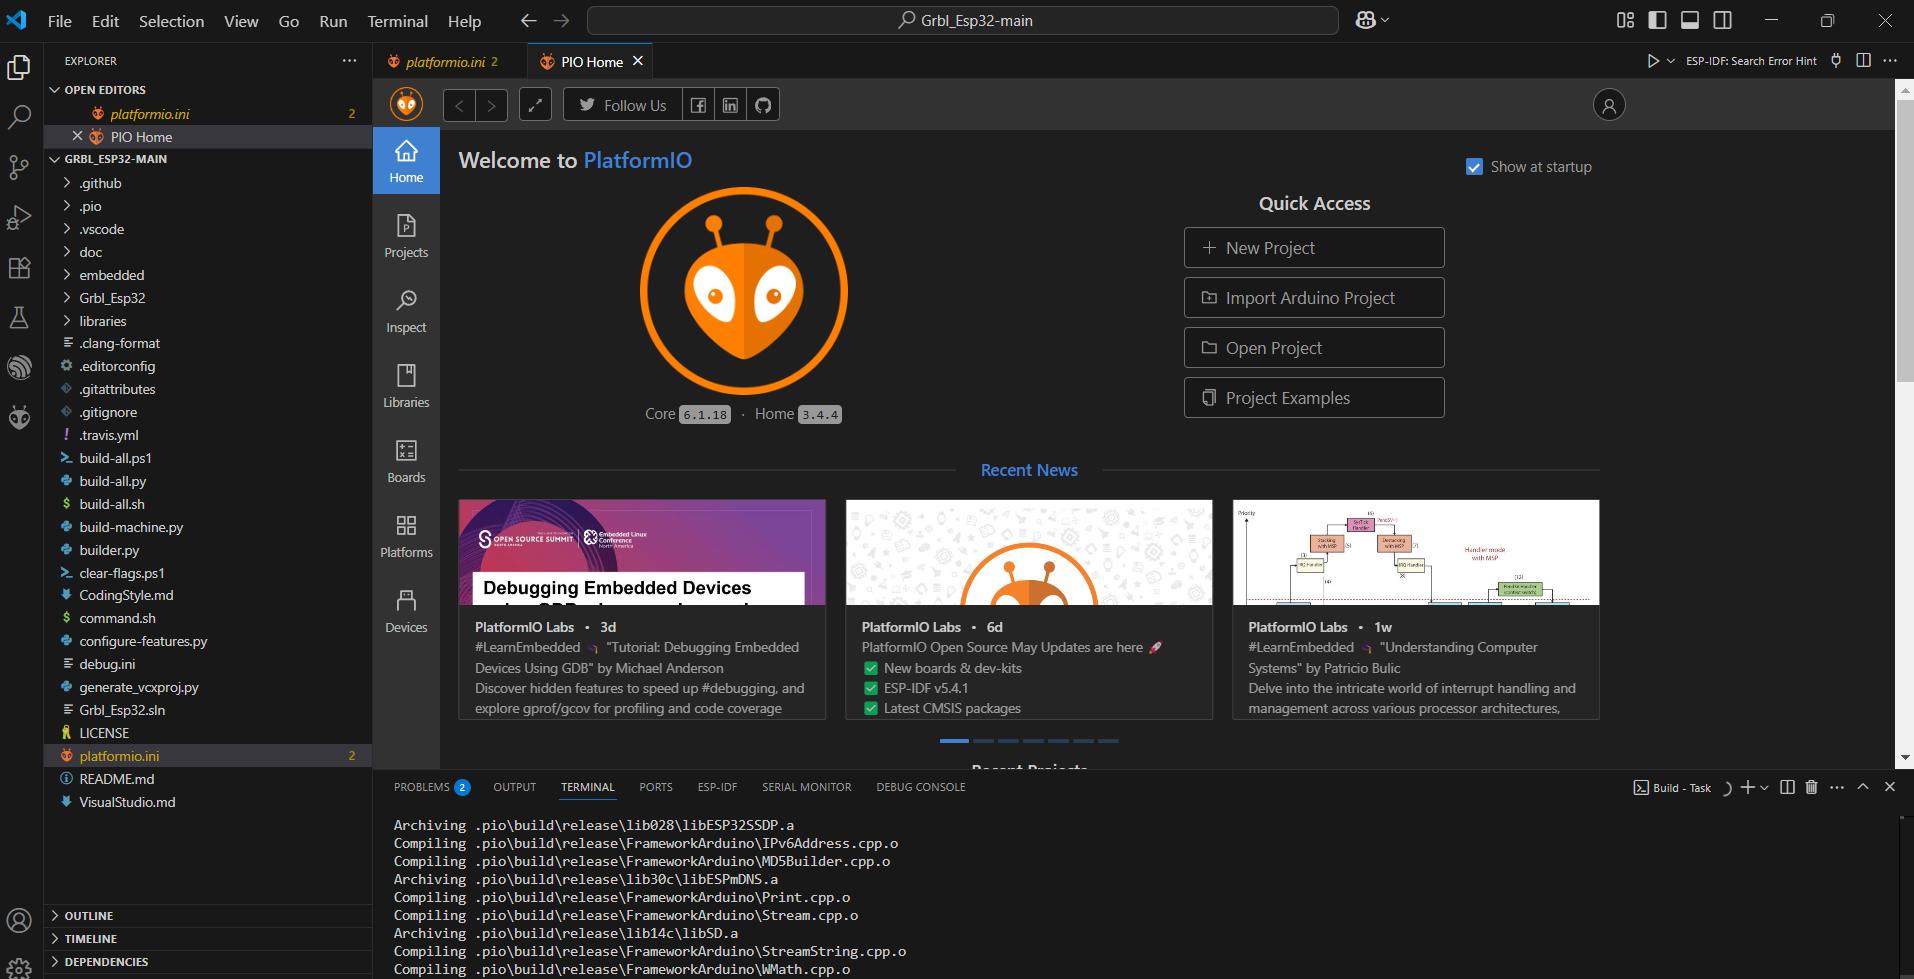The width and height of the screenshot is (1914, 979).
Task: Open the File menu
Action: [x=60, y=21]
